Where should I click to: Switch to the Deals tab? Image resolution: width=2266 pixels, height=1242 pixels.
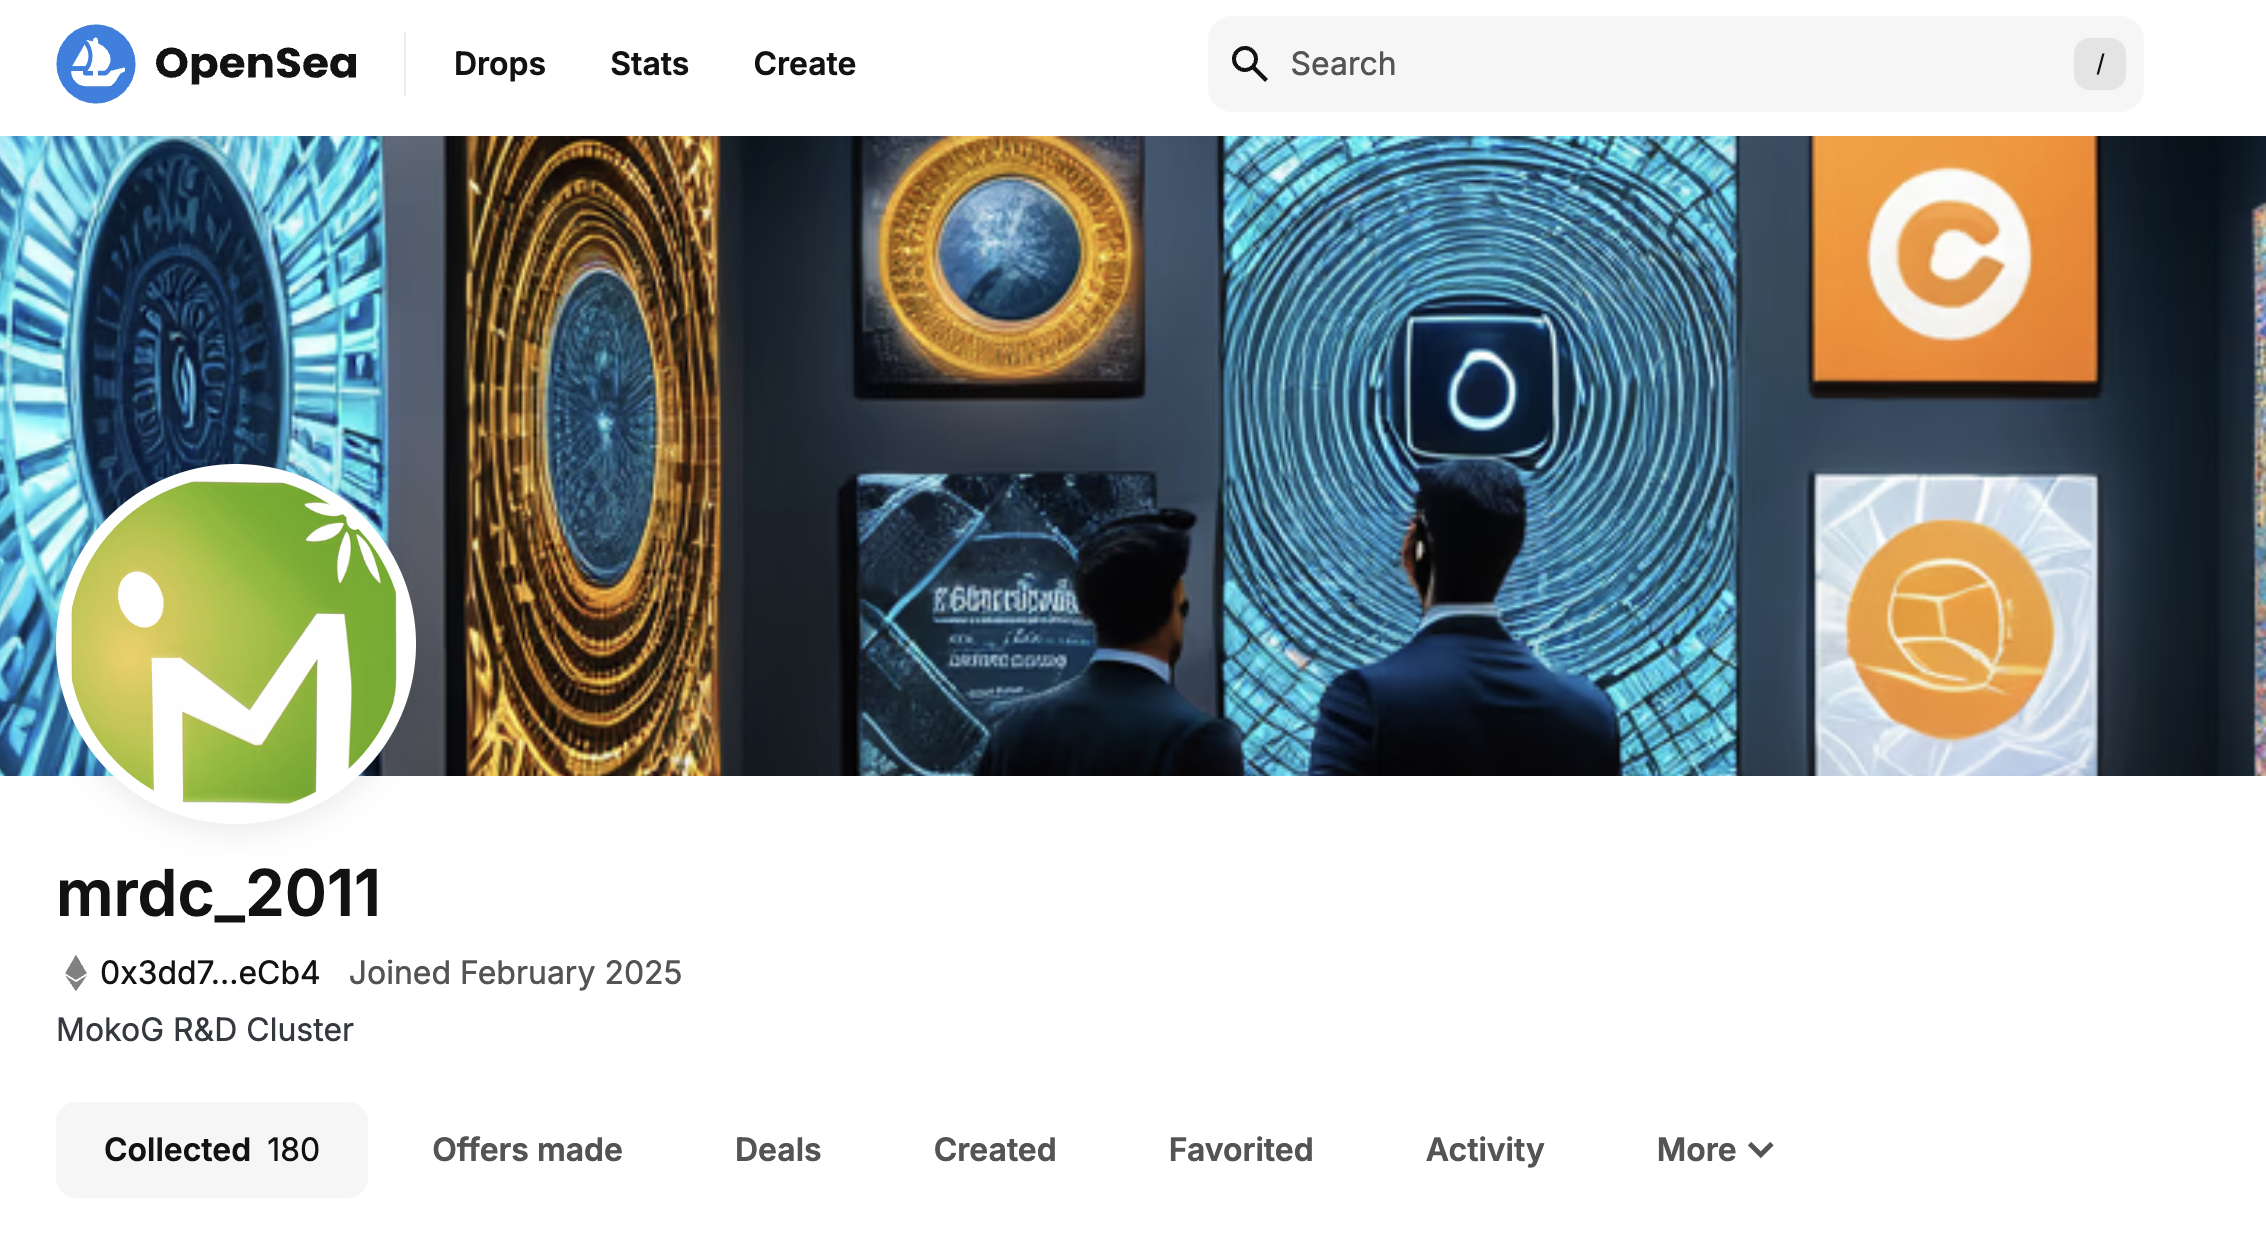(x=778, y=1150)
